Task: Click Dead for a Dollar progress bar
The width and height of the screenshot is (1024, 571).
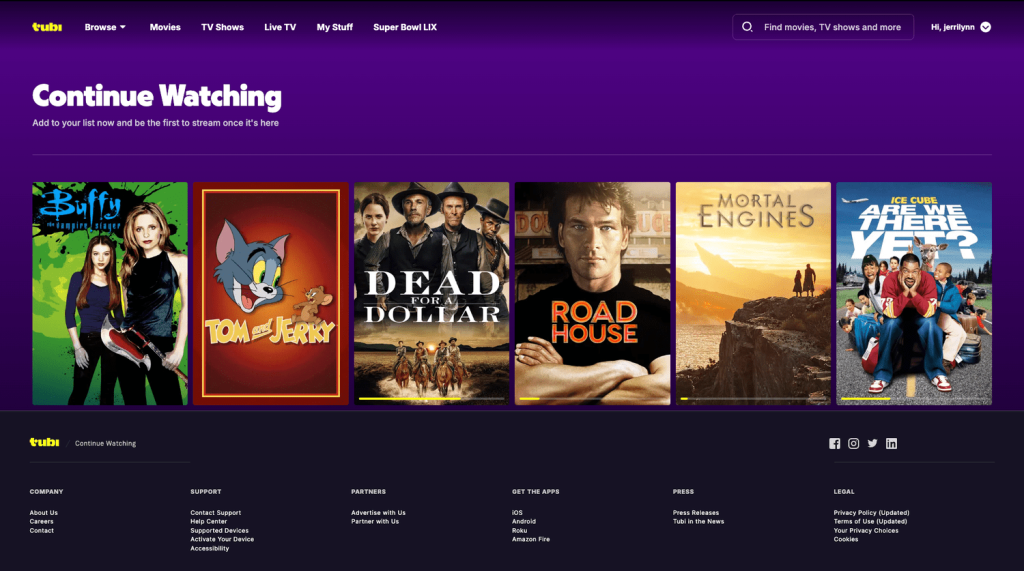Action: point(432,399)
